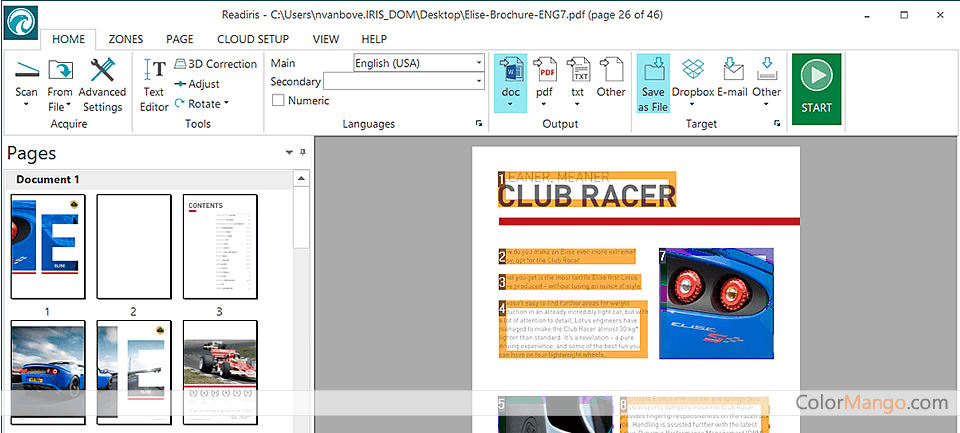Viewport: 960px width, 433px height.
Task: Click the Adjust tool
Action: (x=197, y=84)
